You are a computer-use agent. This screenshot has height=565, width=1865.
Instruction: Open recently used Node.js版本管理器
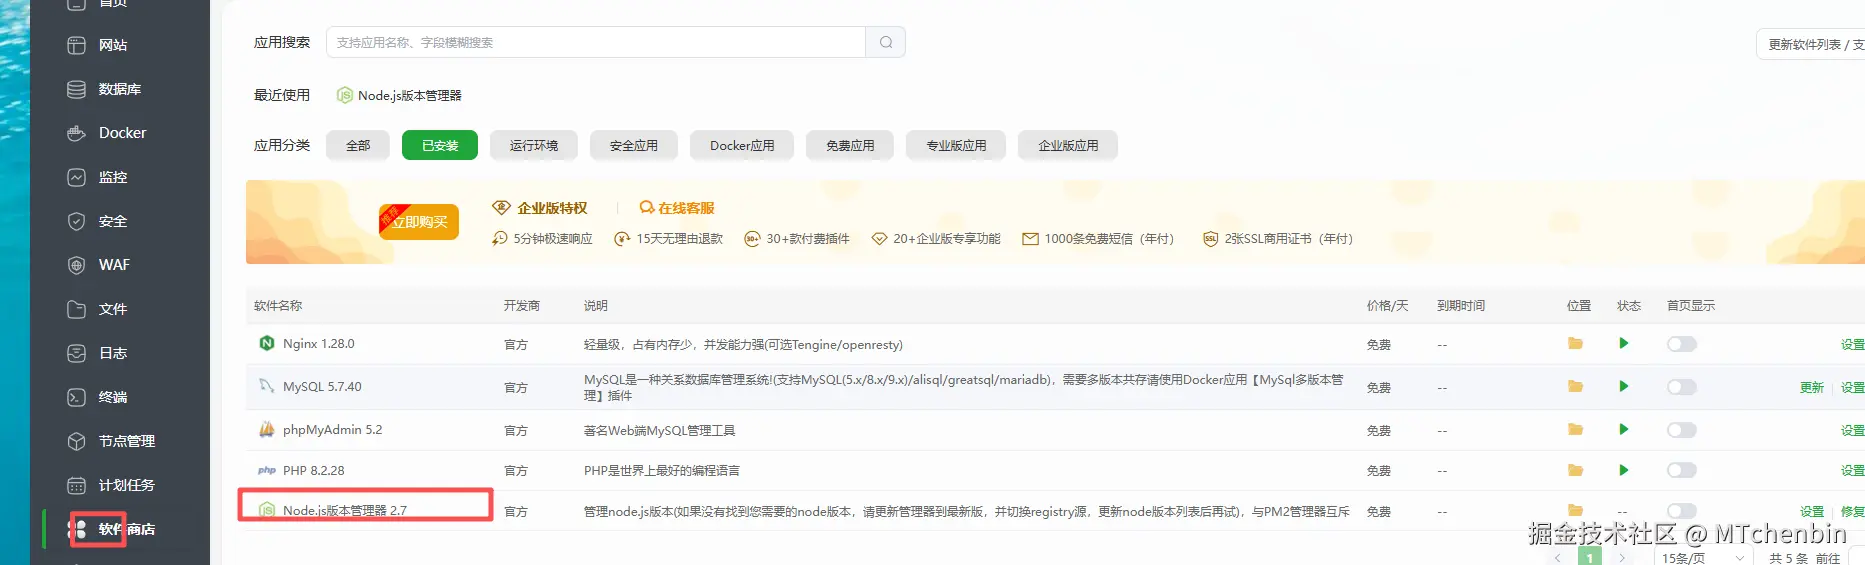[399, 95]
